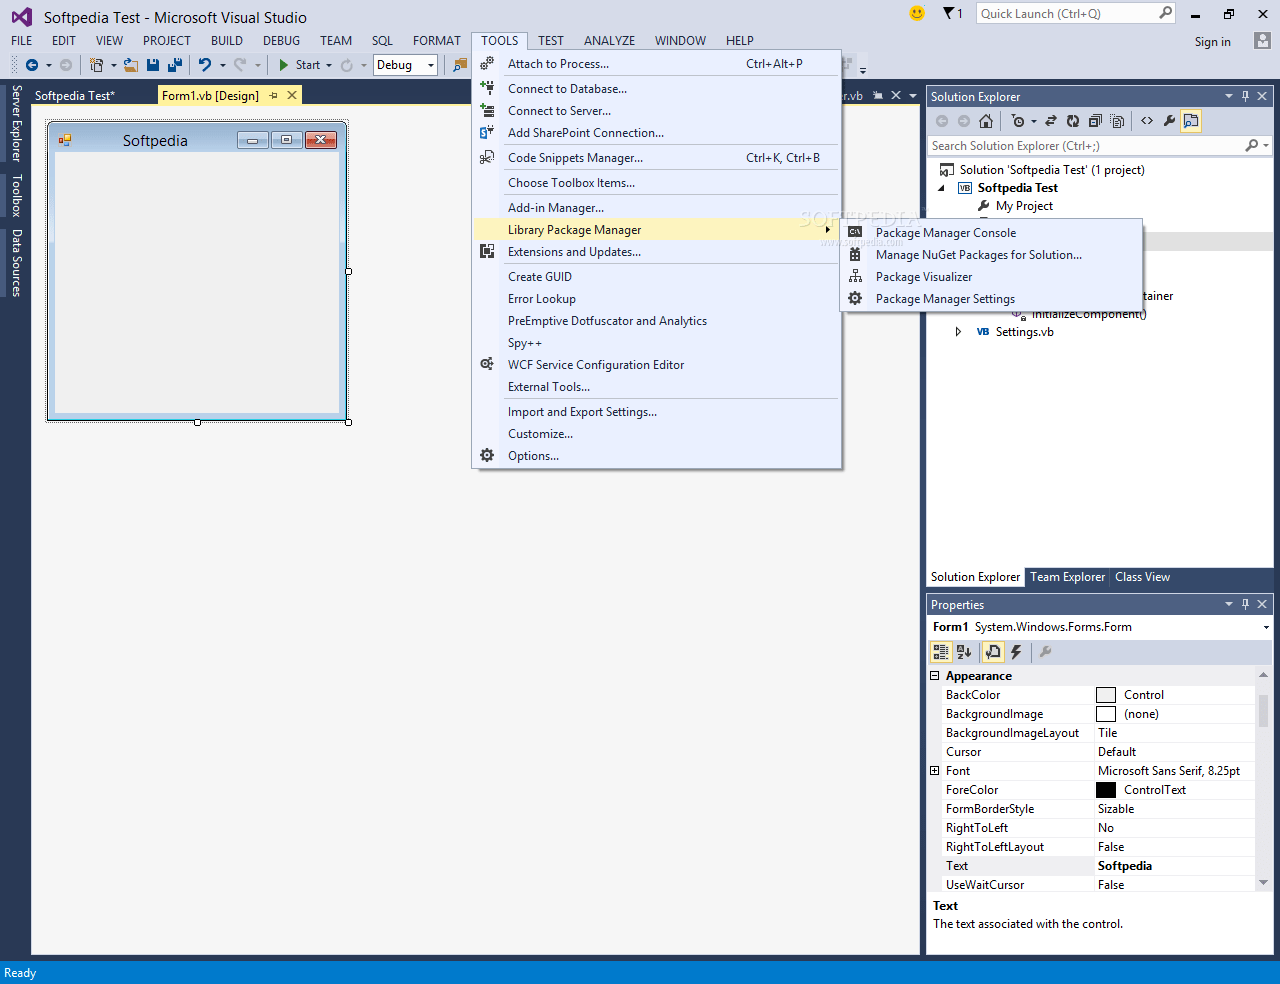Image resolution: width=1280 pixels, height=984 pixels.
Task: Open Package Manager Settings
Action: (x=991, y=299)
